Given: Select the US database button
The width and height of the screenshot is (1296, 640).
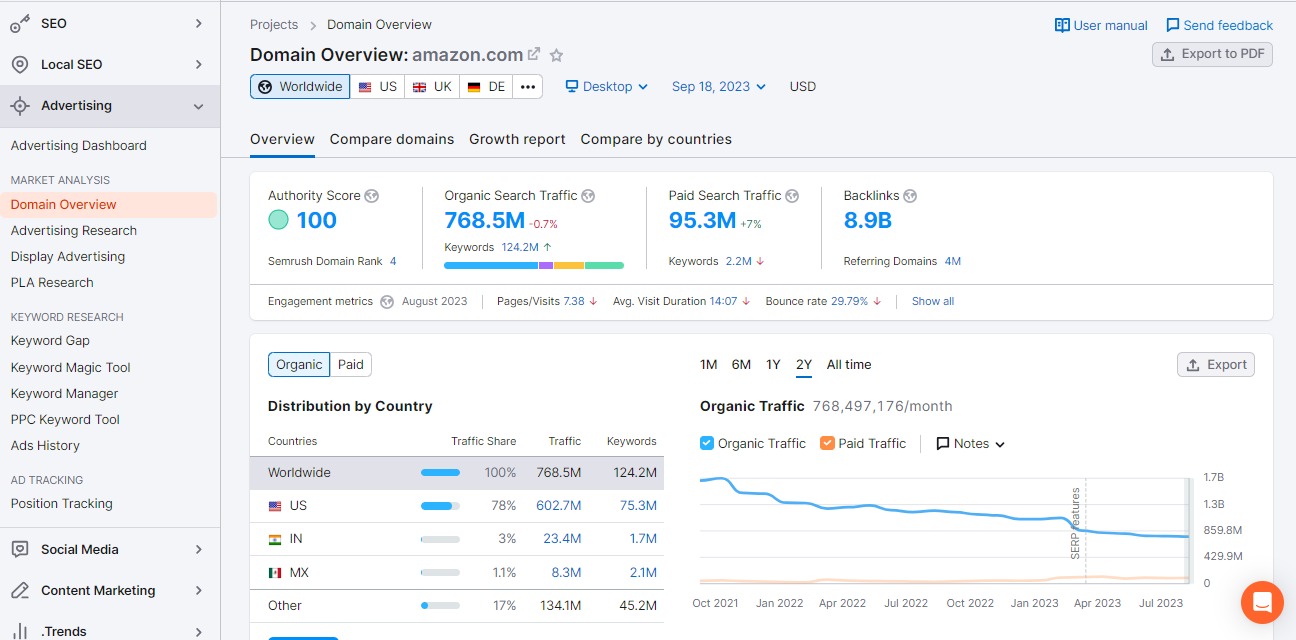Looking at the screenshot, I should tap(378, 87).
